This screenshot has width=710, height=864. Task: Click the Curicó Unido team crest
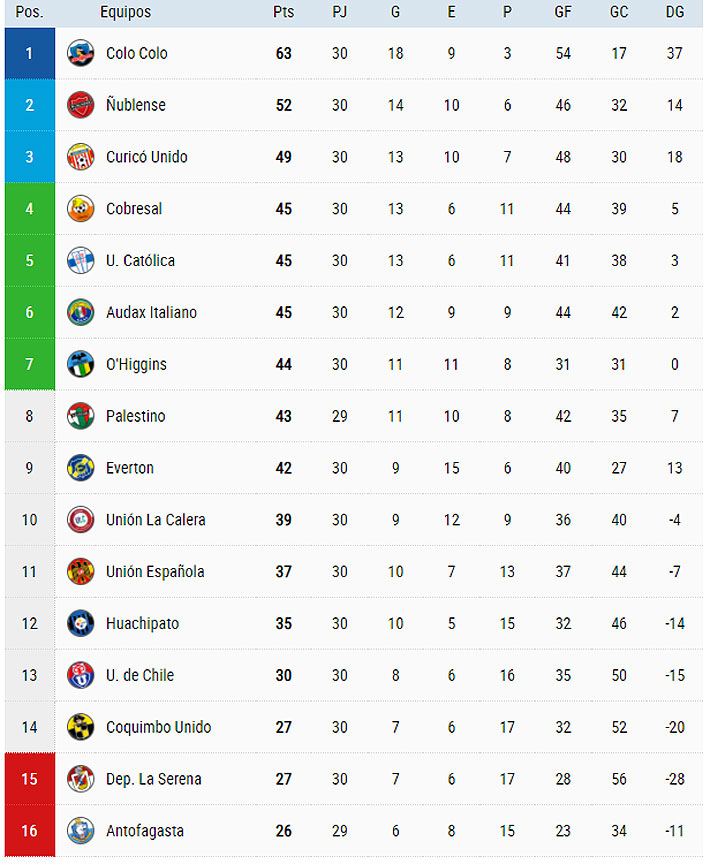pyautogui.click(x=80, y=157)
